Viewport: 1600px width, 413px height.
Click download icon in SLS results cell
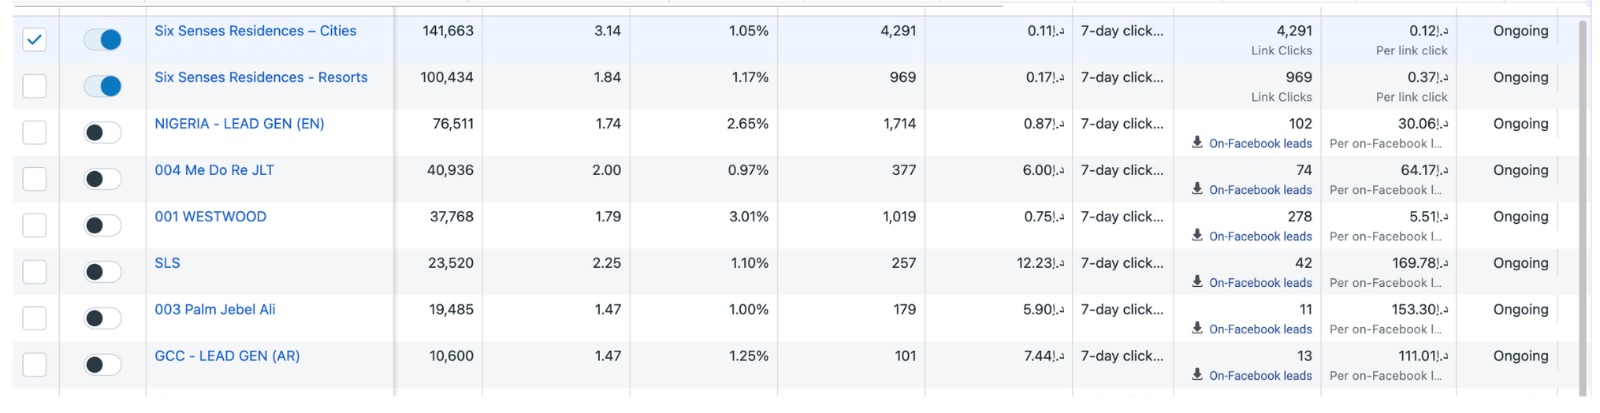click(x=1197, y=282)
